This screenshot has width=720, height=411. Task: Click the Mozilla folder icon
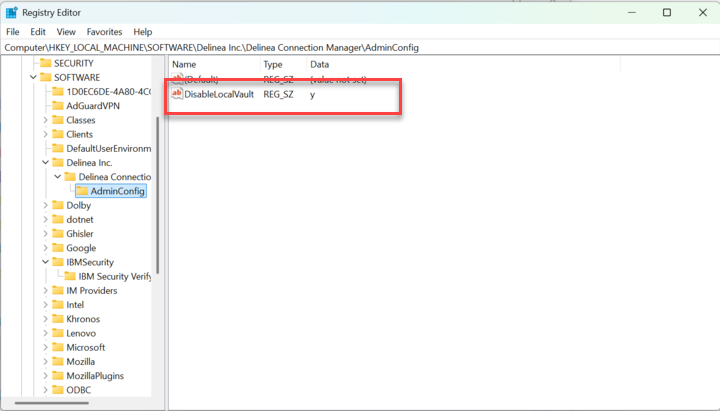[x=57, y=361]
